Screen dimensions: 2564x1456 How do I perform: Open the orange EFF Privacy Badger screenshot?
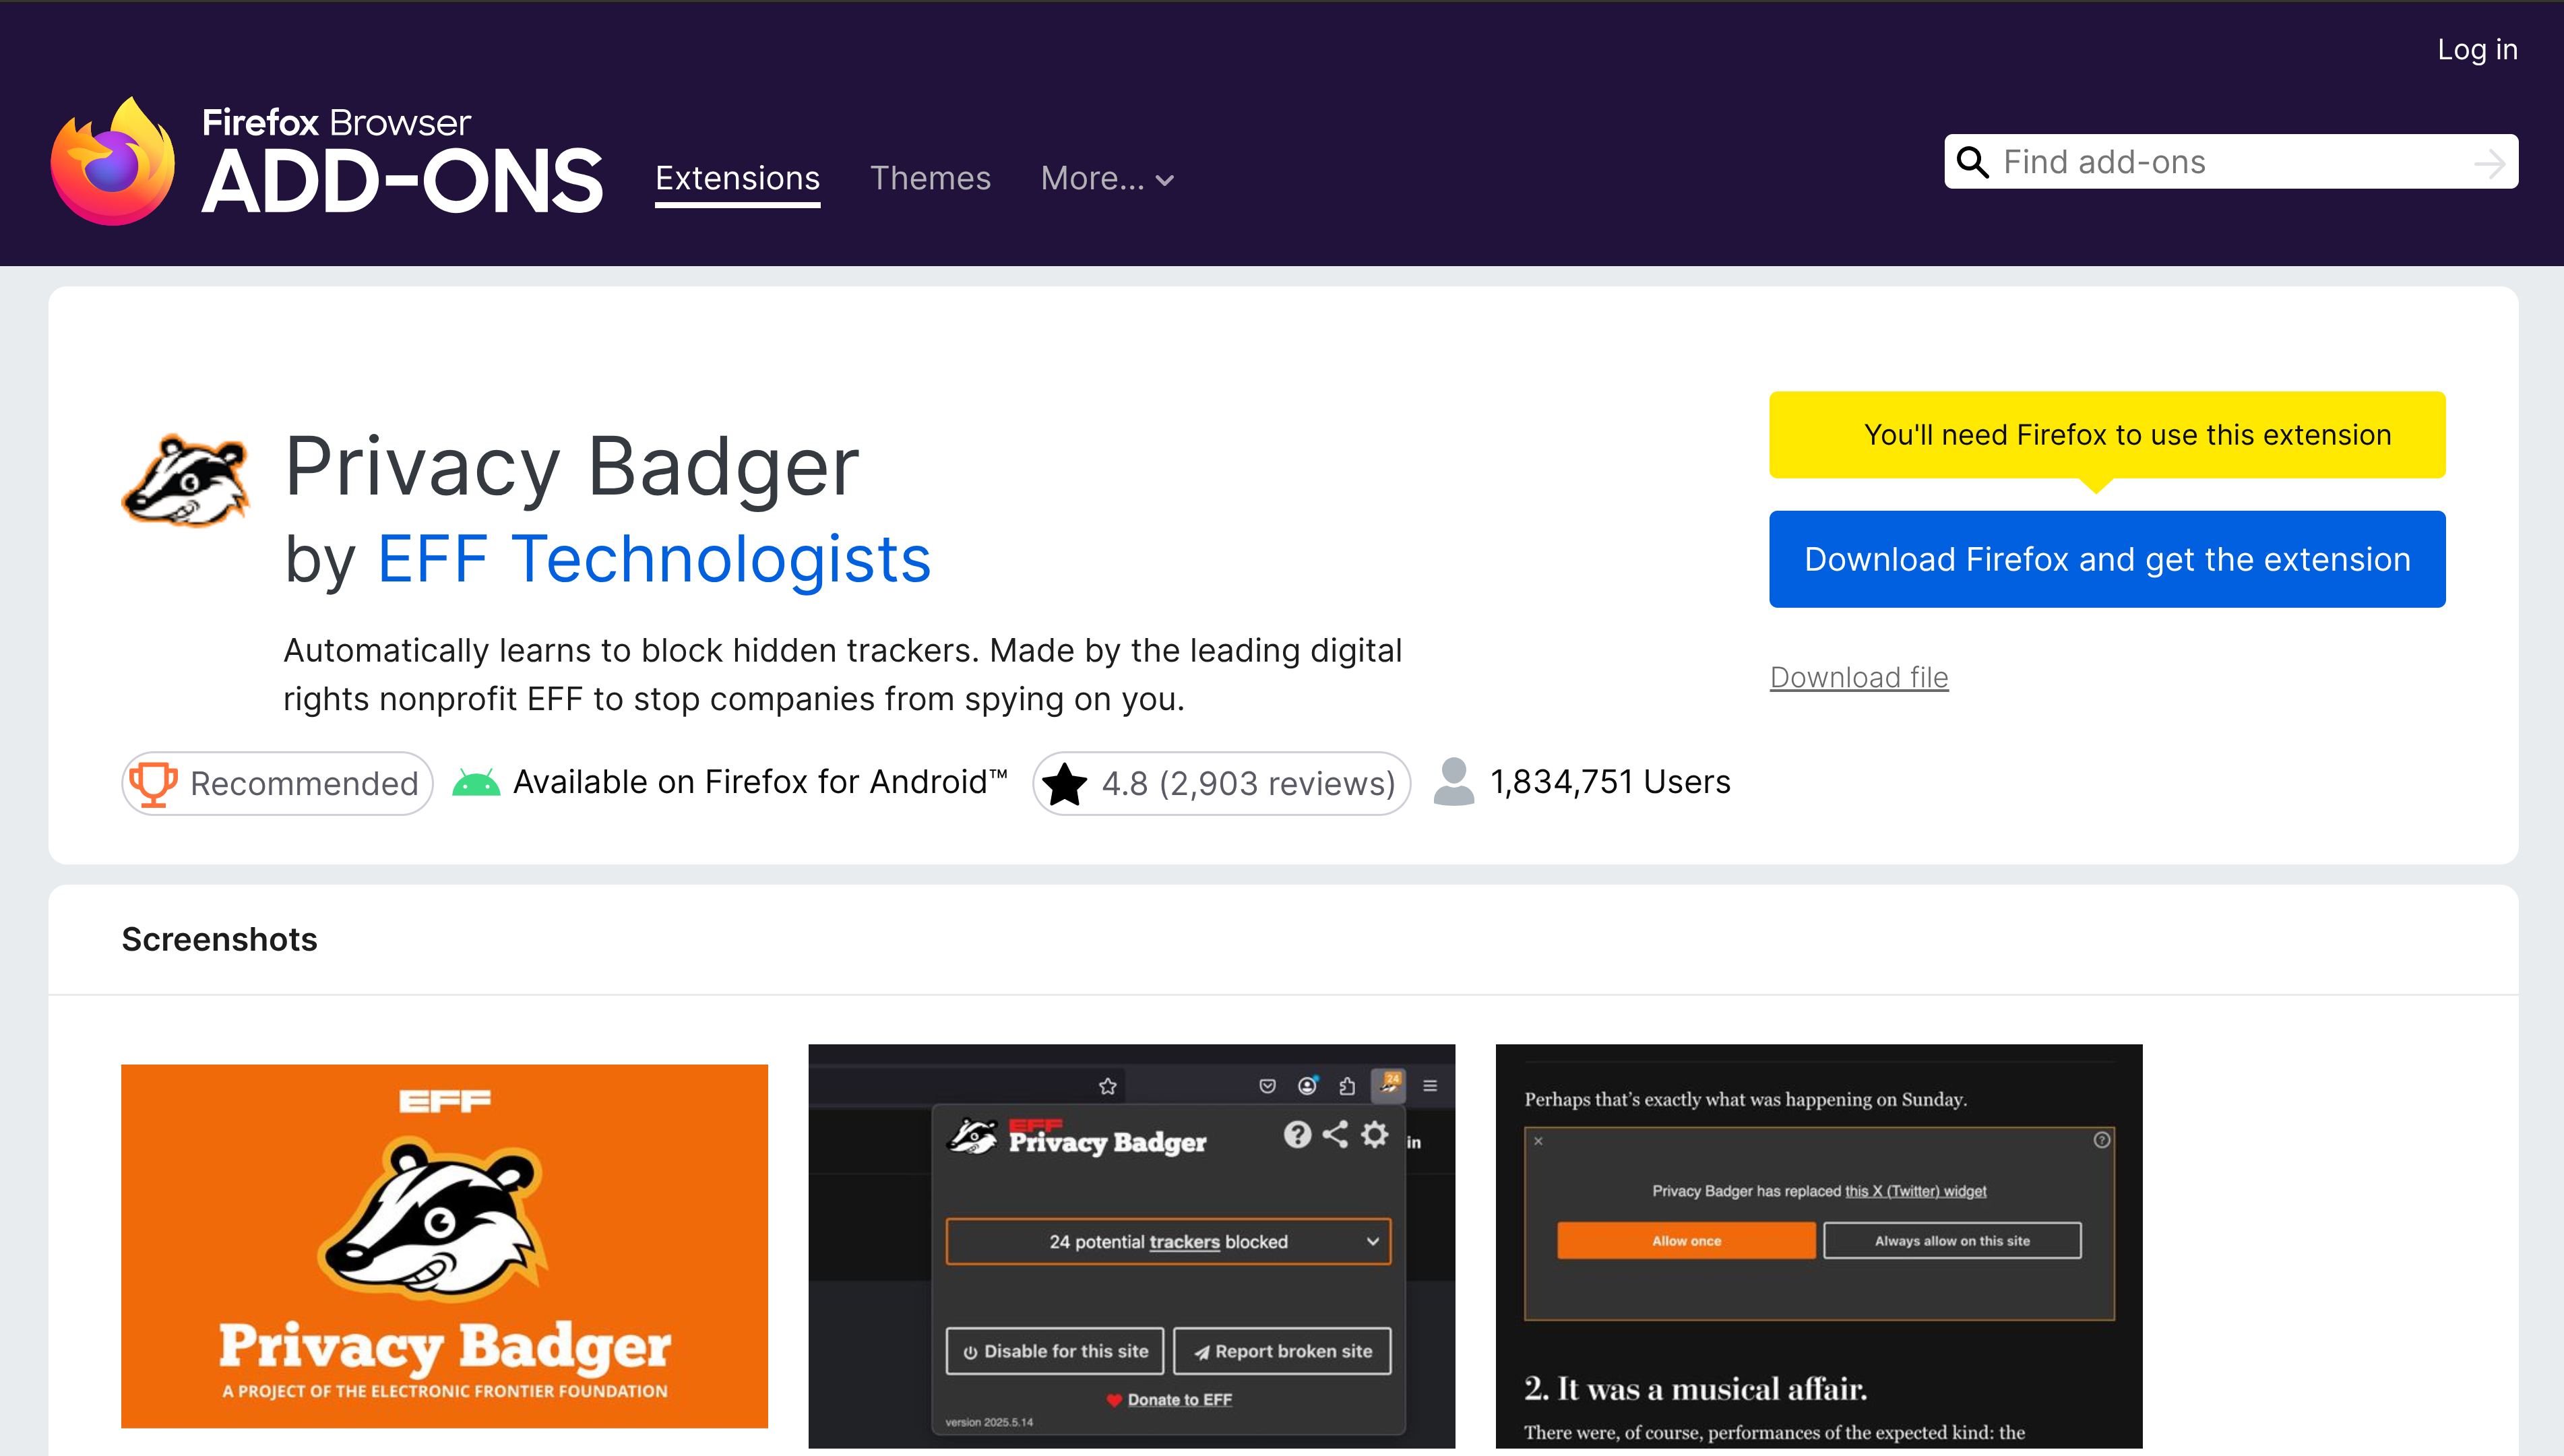point(445,1246)
